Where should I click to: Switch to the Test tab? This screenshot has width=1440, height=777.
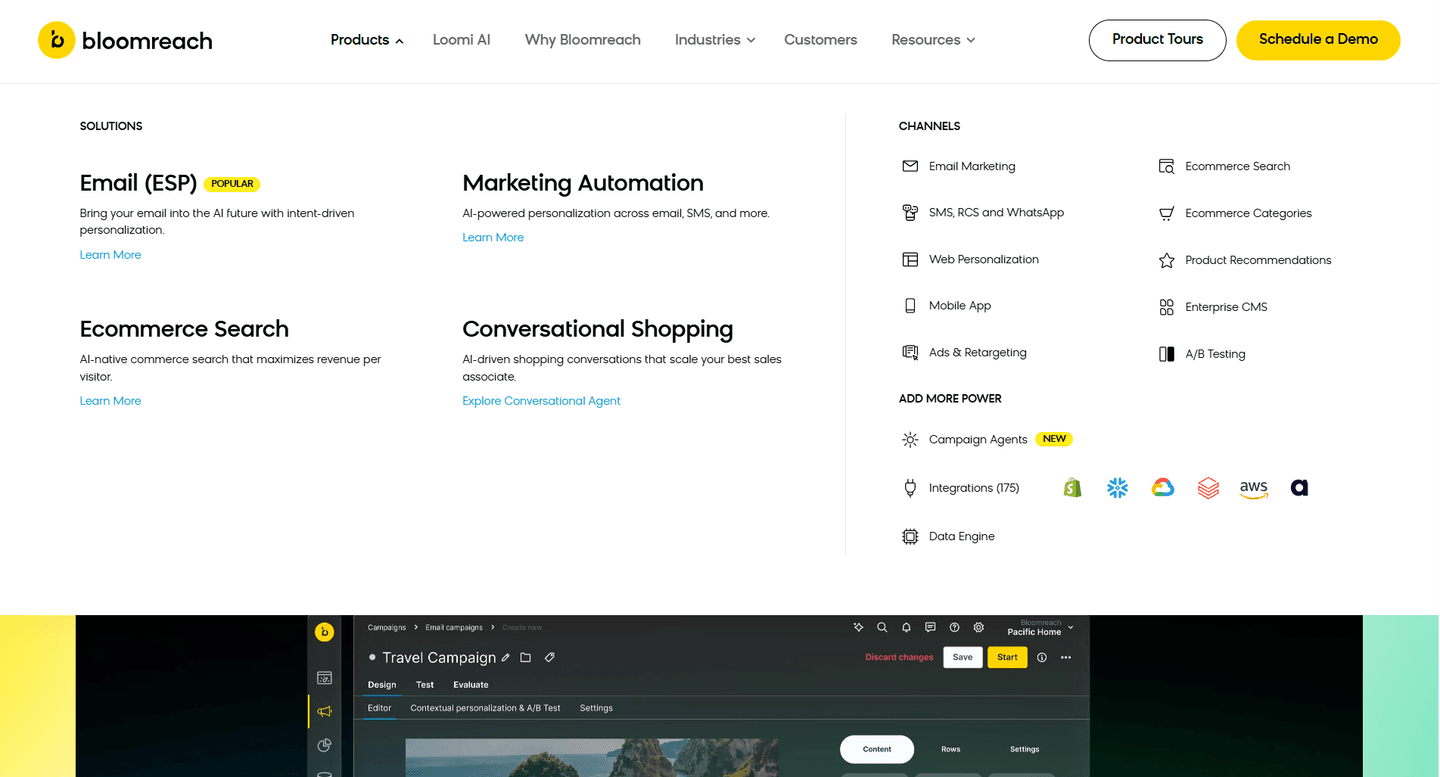(x=425, y=685)
